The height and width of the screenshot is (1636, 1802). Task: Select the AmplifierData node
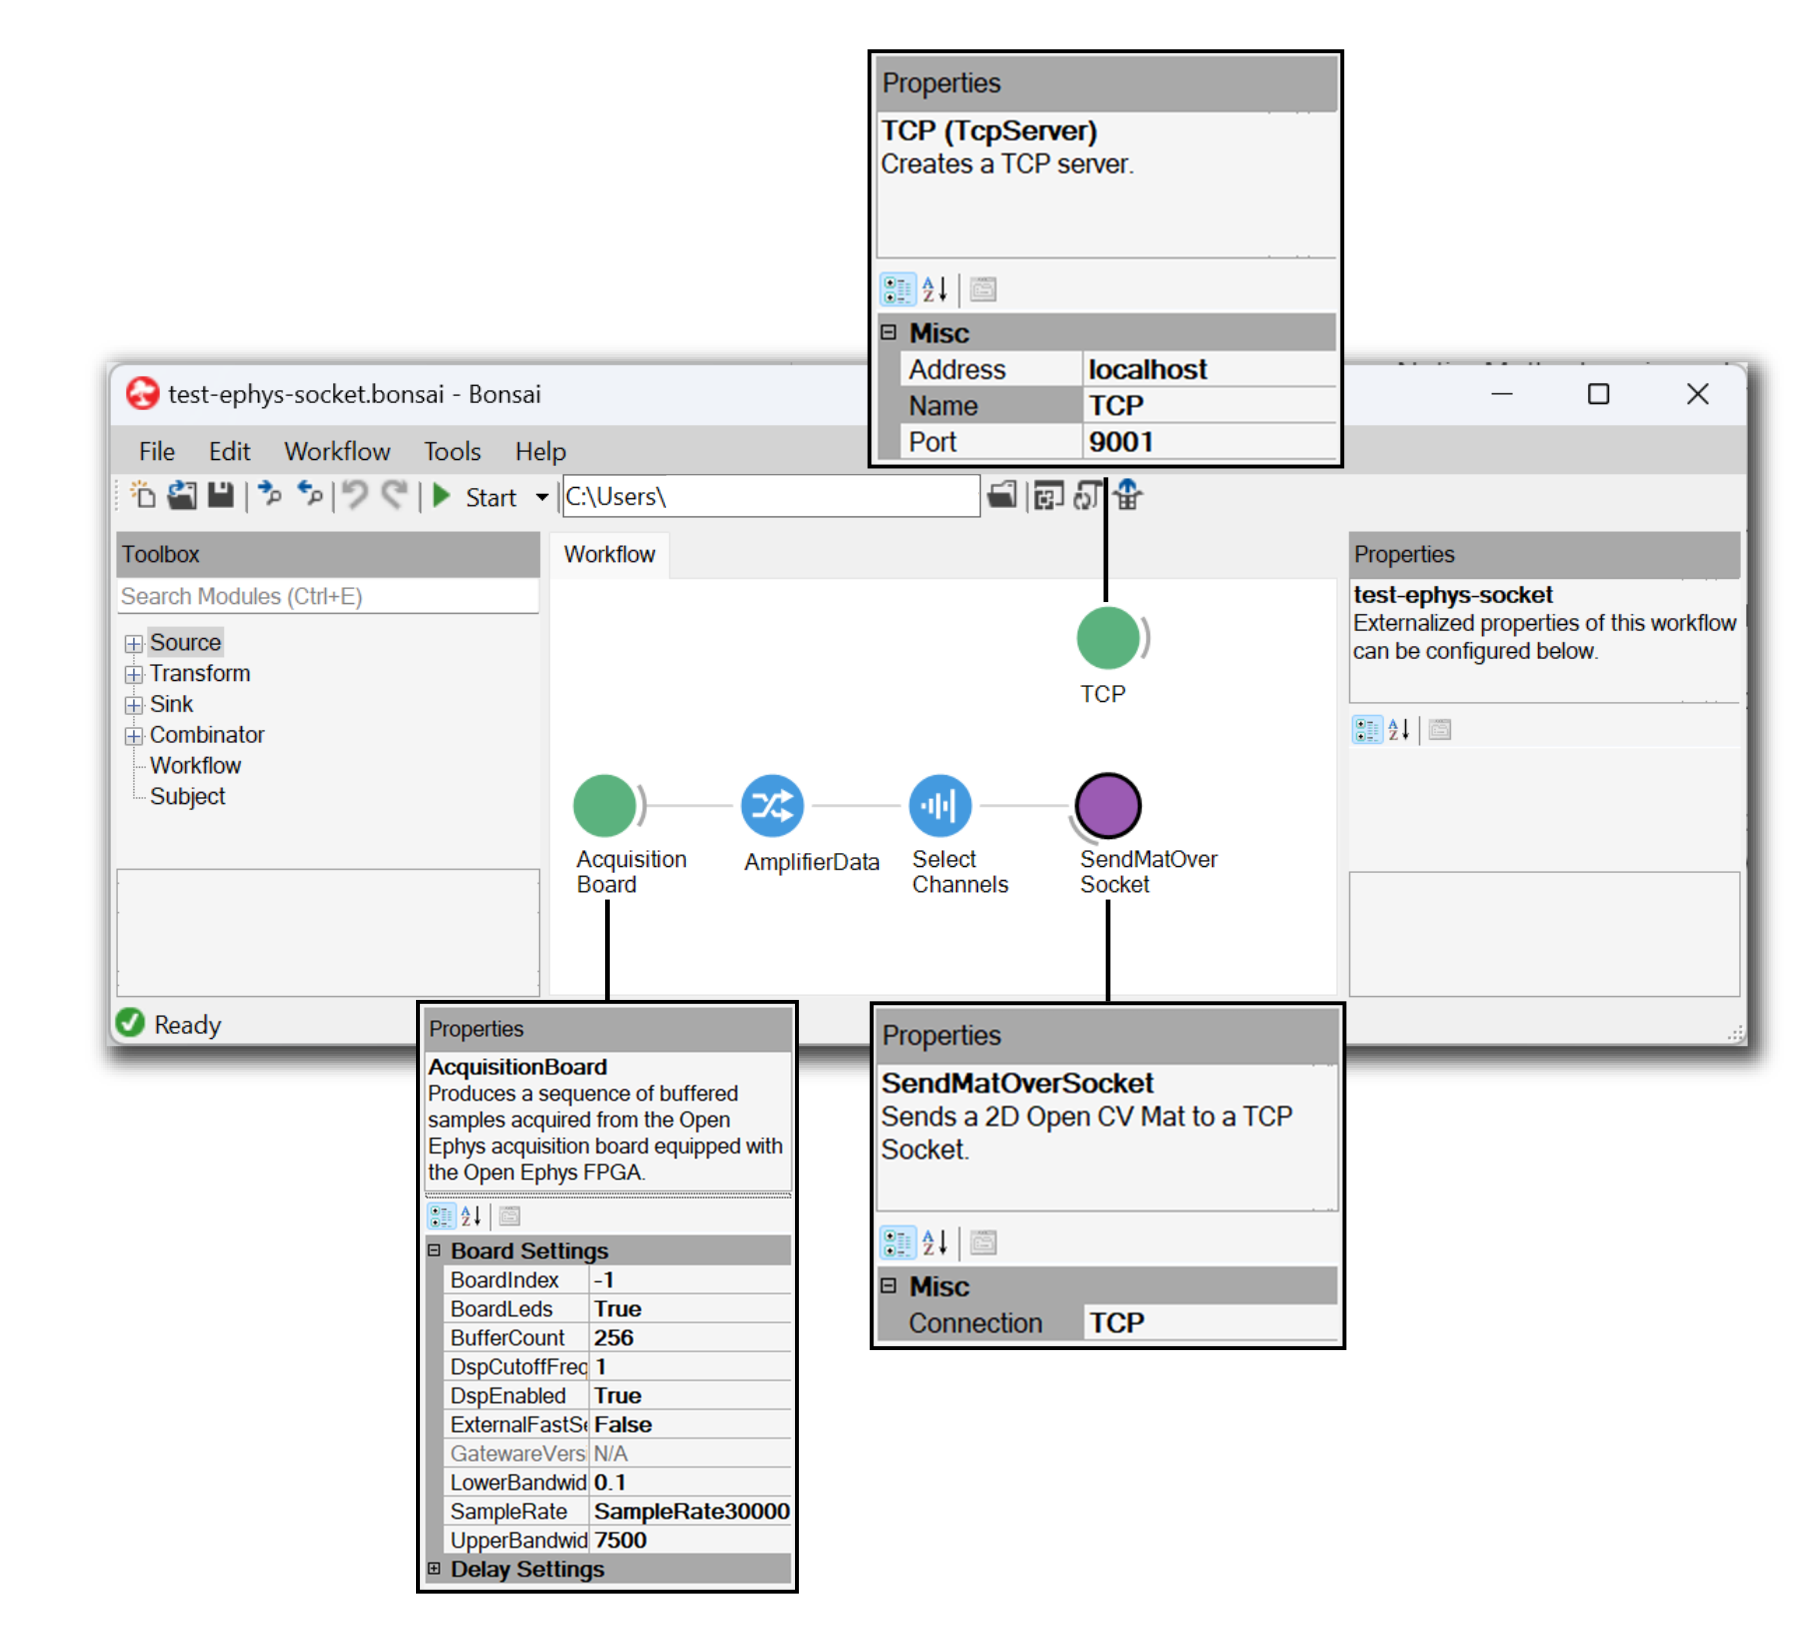pos(772,806)
